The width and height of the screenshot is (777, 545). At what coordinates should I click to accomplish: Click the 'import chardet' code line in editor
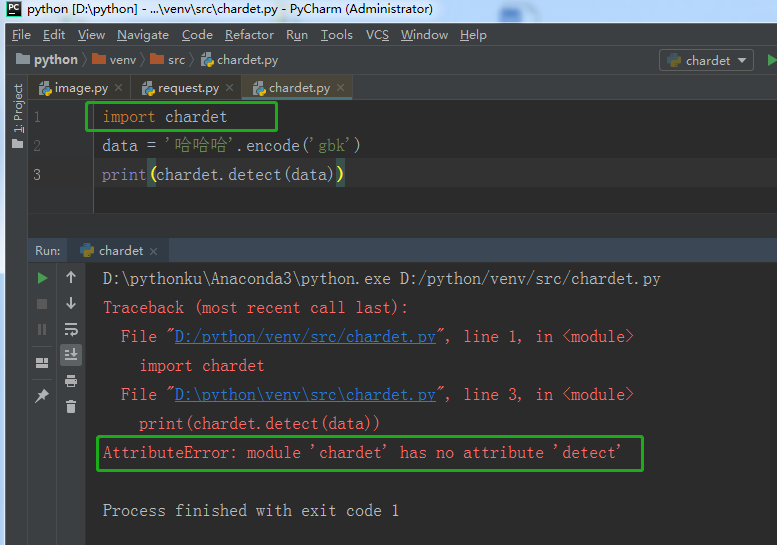pyautogui.click(x=165, y=117)
